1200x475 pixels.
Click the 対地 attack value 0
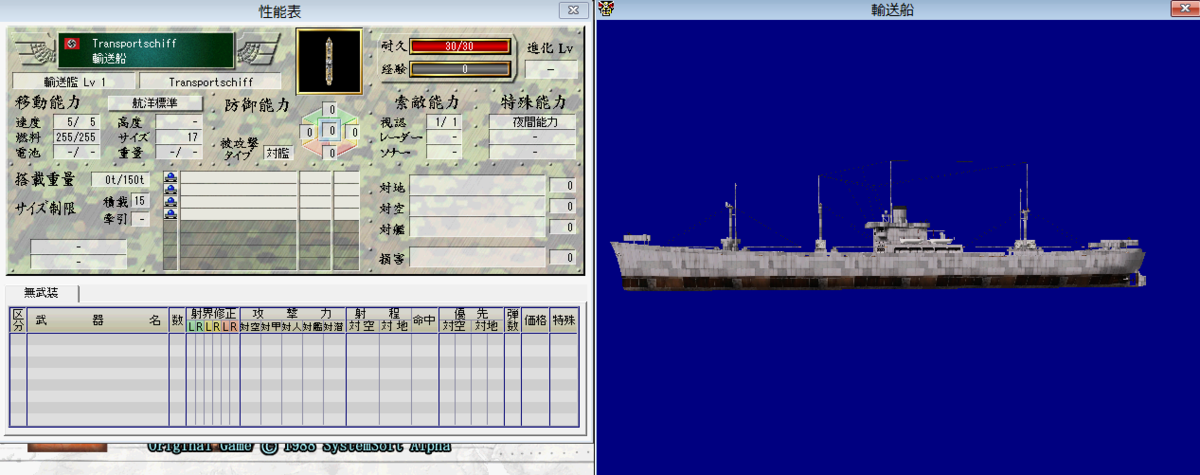[x=564, y=186]
